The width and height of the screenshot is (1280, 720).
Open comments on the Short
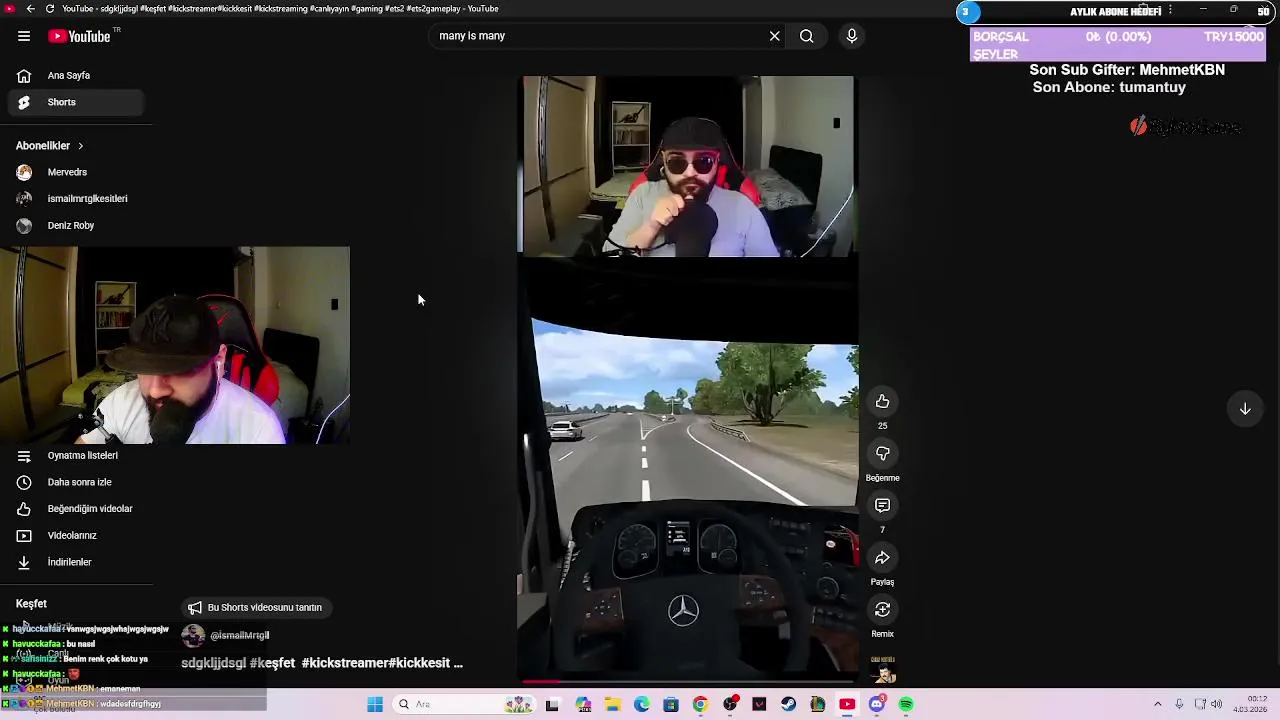(882, 506)
